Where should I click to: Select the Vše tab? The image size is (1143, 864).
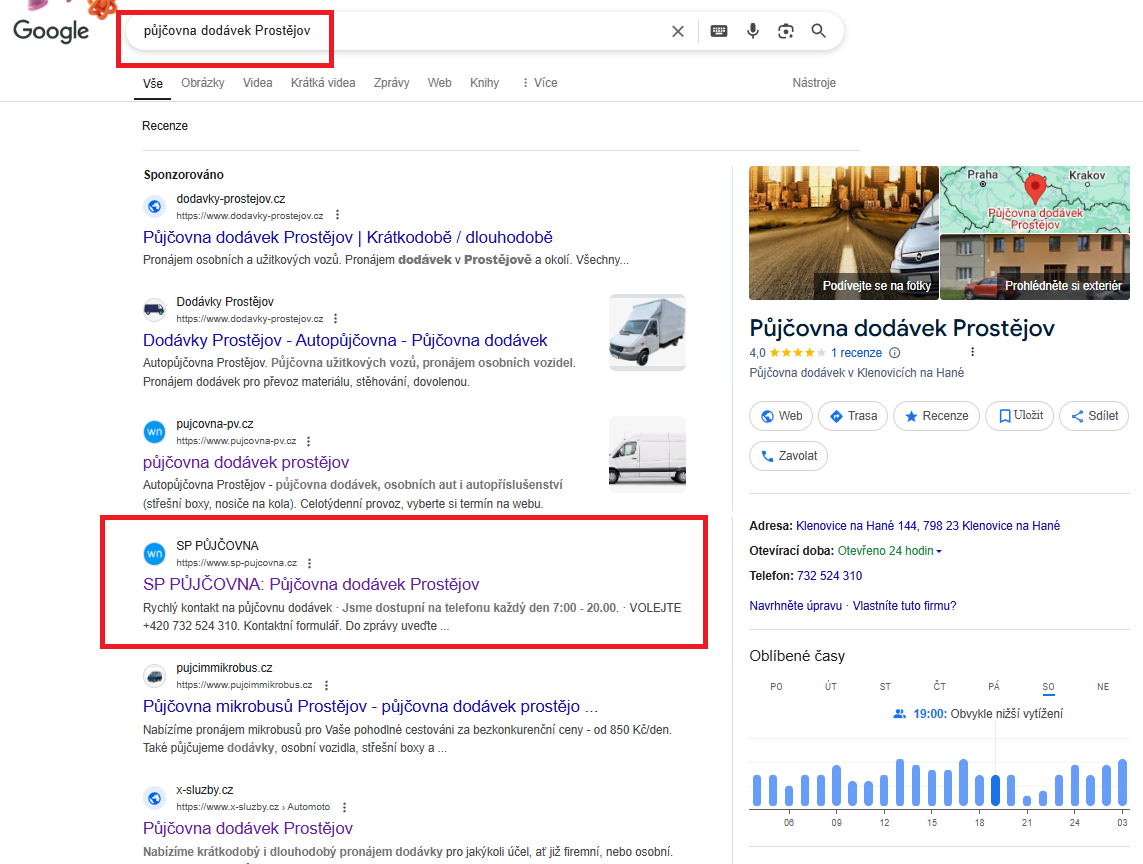[x=153, y=84]
